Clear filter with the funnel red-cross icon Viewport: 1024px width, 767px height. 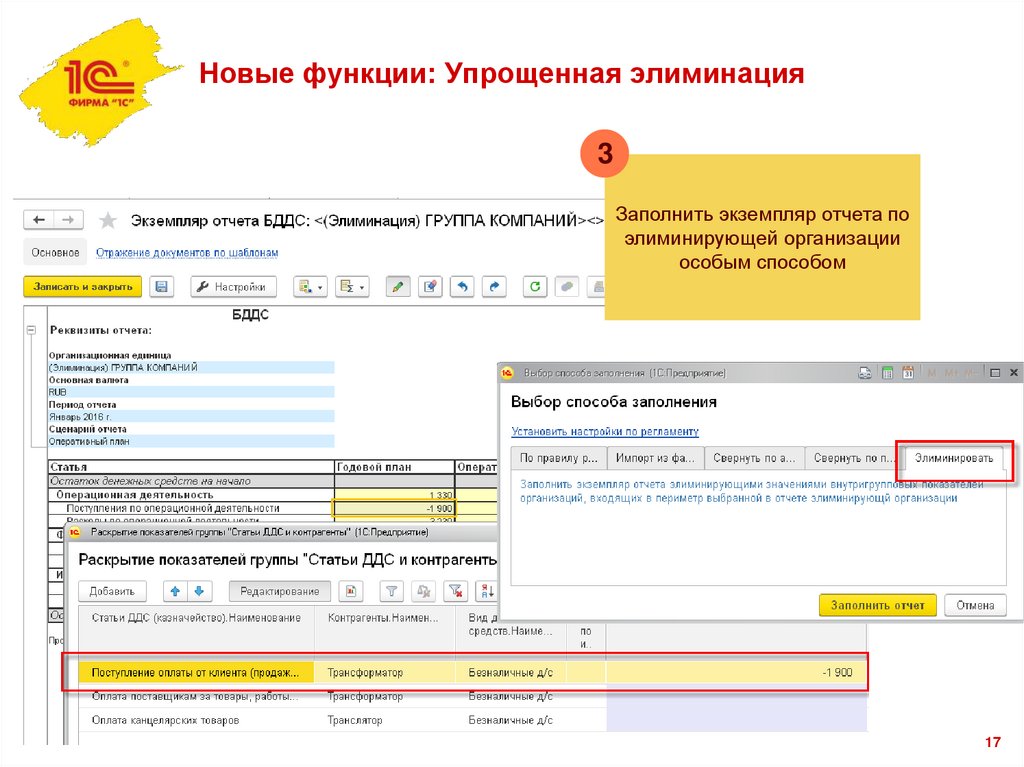[456, 591]
